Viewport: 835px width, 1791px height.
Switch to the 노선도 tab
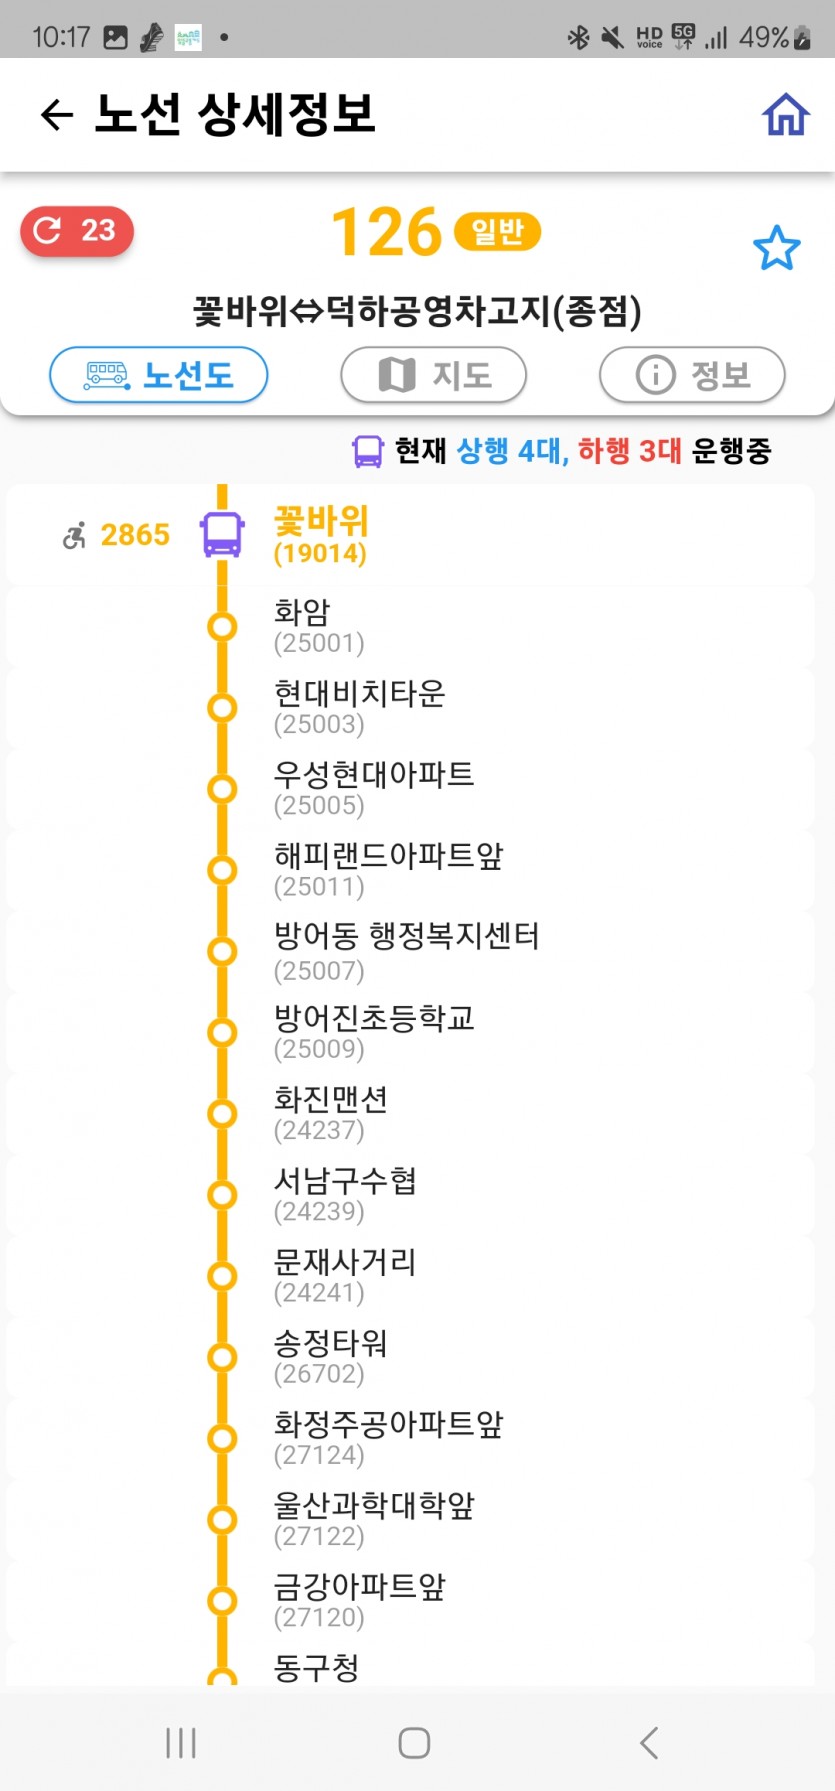coord(159,375)
